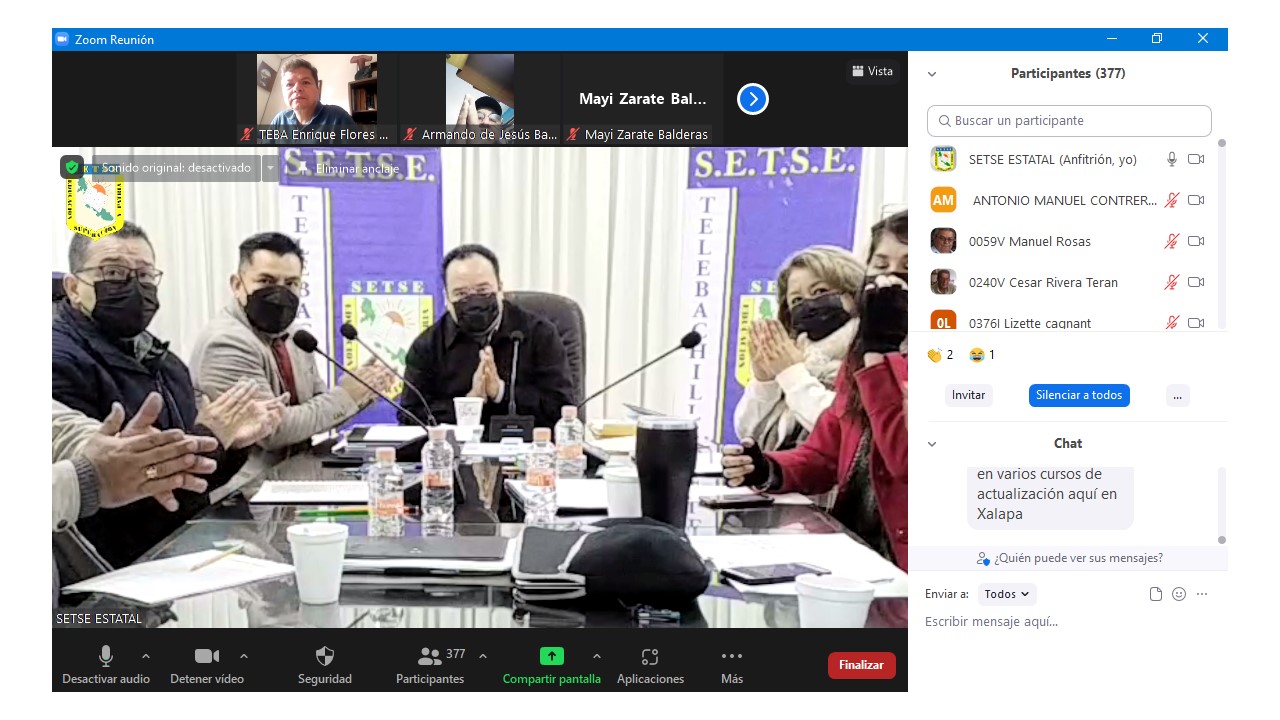Click the Compartir pantalla green icon

551,657
